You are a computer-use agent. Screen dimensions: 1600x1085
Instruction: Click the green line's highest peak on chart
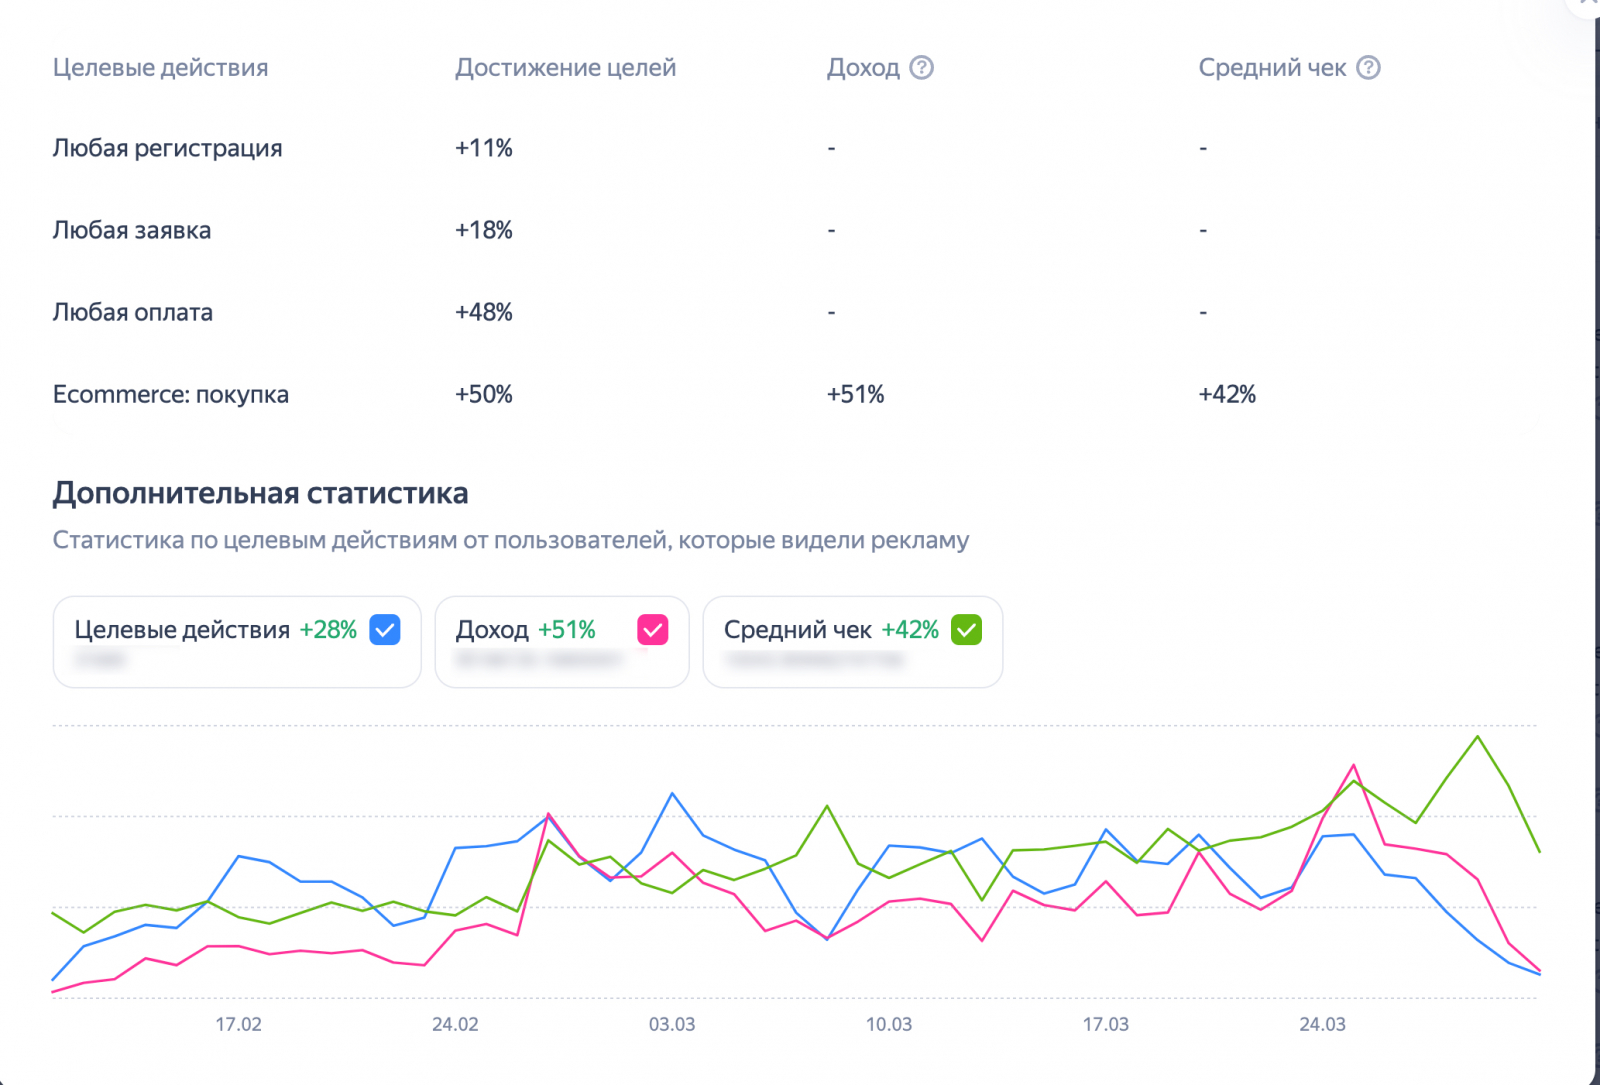pos(1477,737)
